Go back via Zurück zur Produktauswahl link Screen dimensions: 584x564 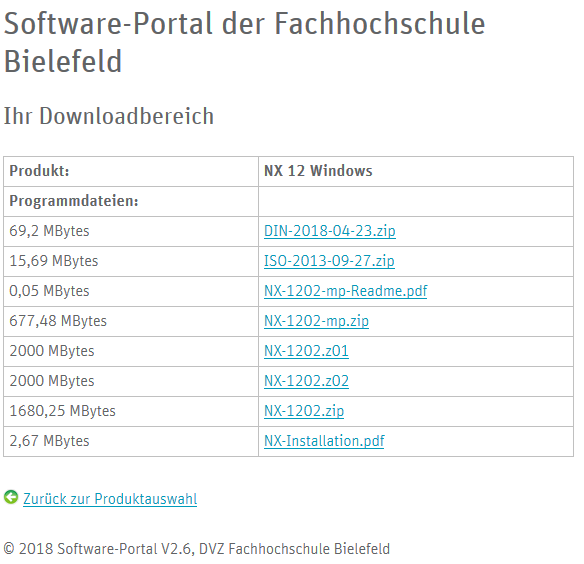(x=110, y=499)
